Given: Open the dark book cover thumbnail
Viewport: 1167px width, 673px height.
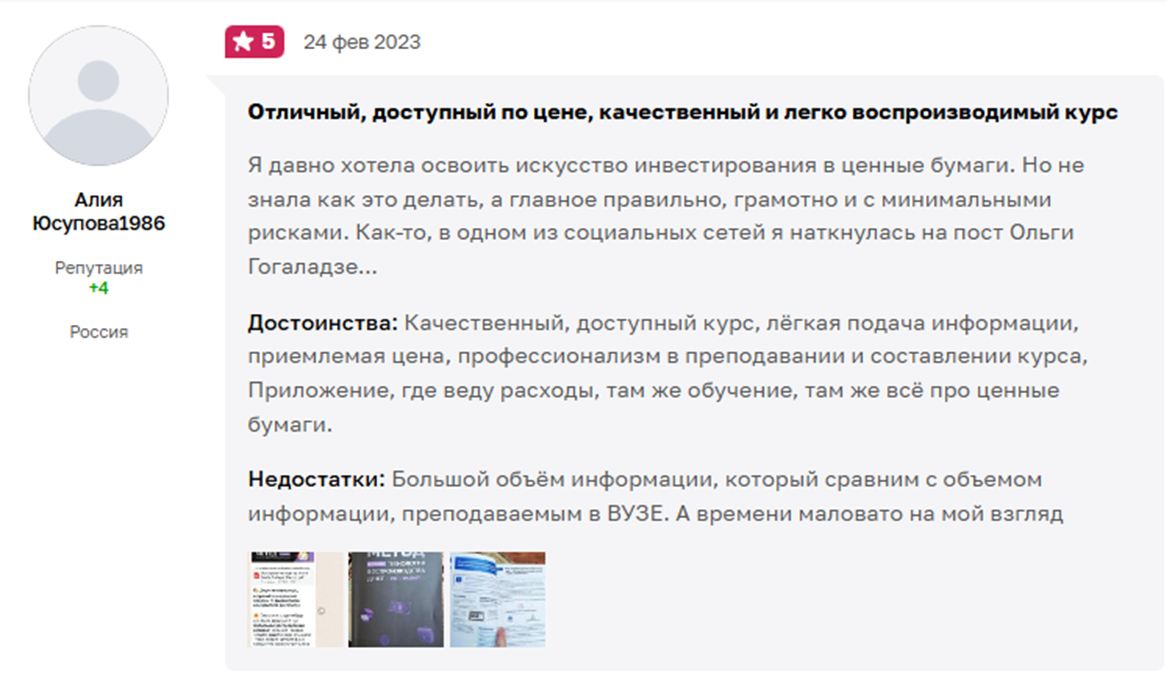Looking at the screenshot, I should click(395, 599).
